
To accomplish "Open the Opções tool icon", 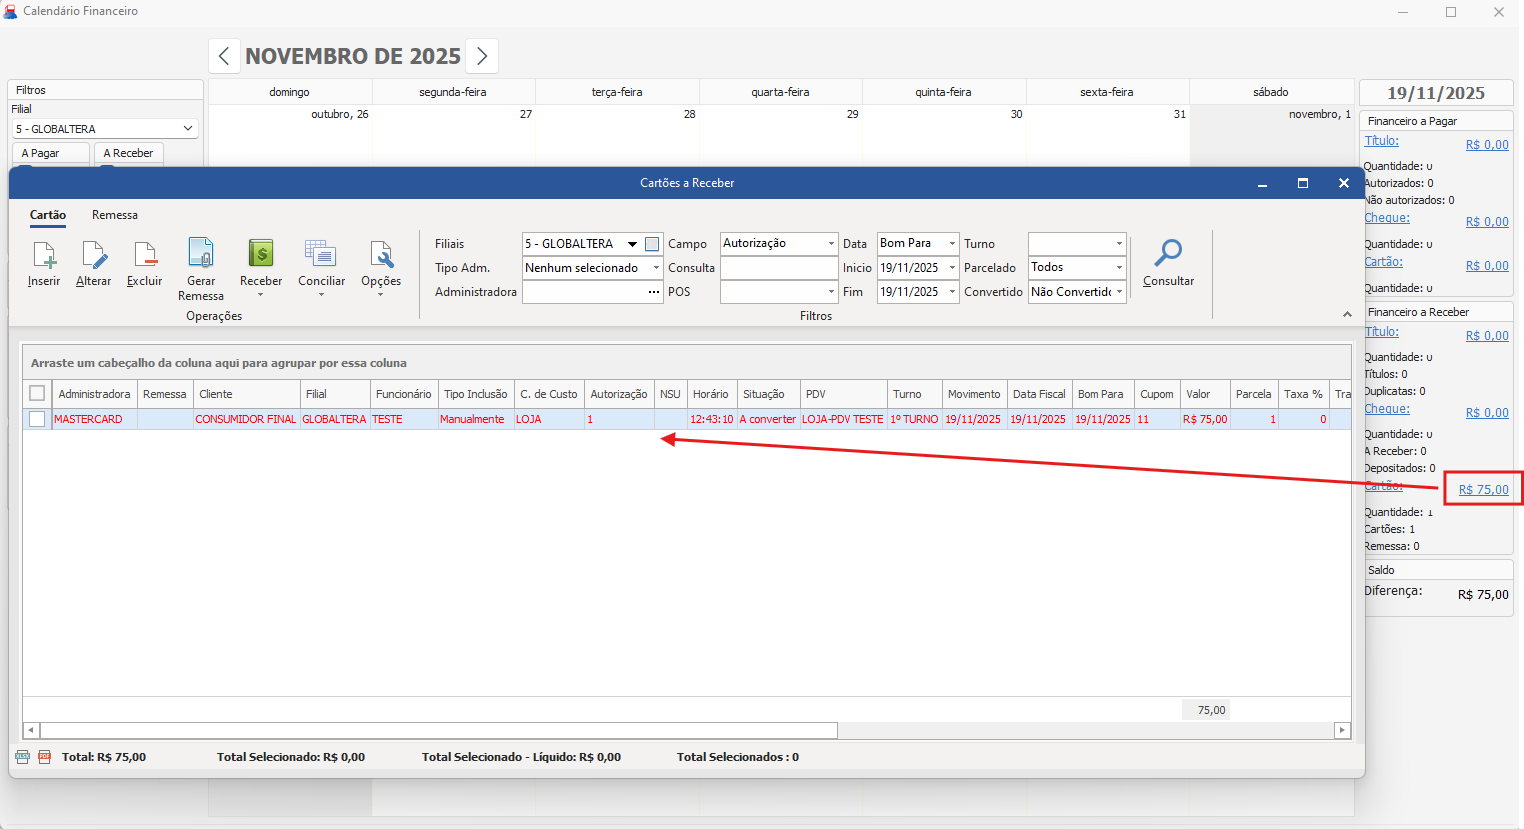I will (381, 256).
